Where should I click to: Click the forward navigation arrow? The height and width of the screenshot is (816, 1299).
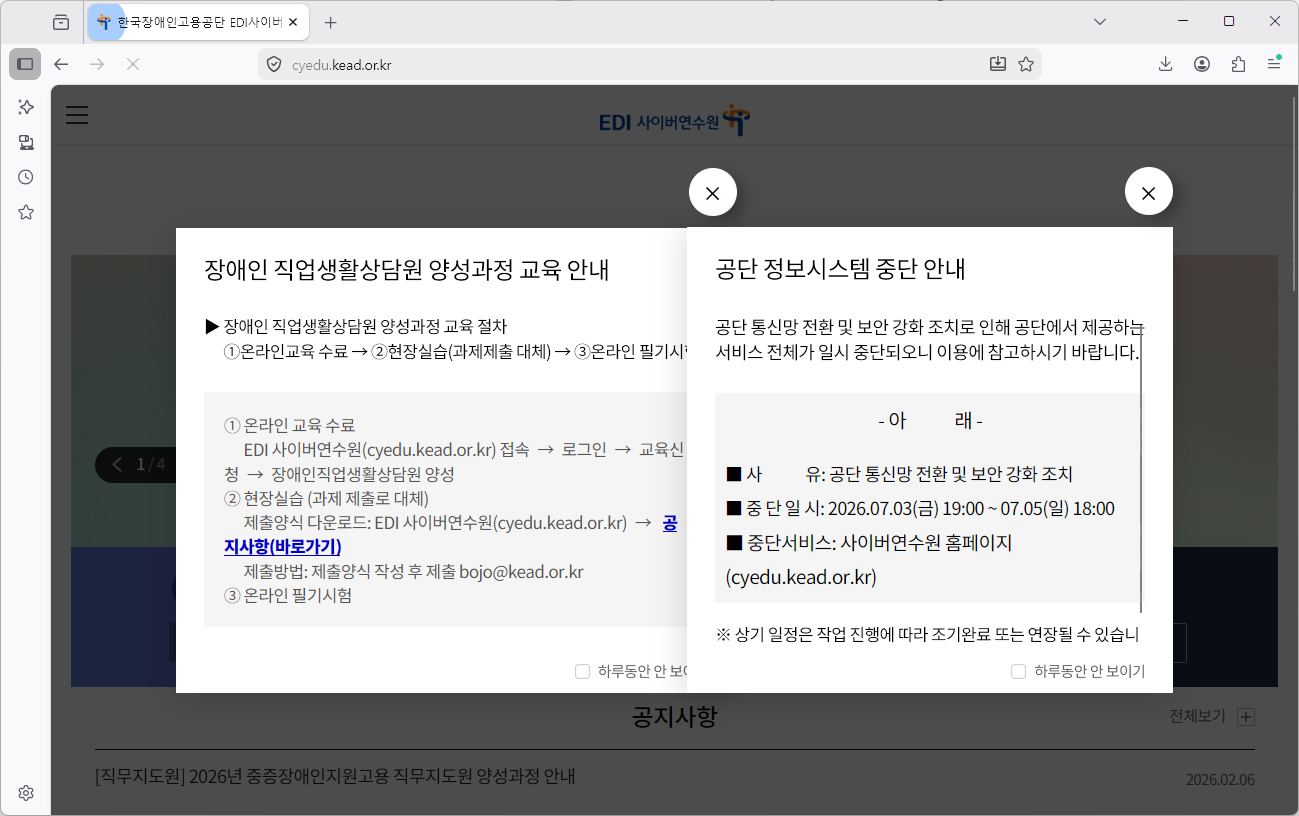97,64
